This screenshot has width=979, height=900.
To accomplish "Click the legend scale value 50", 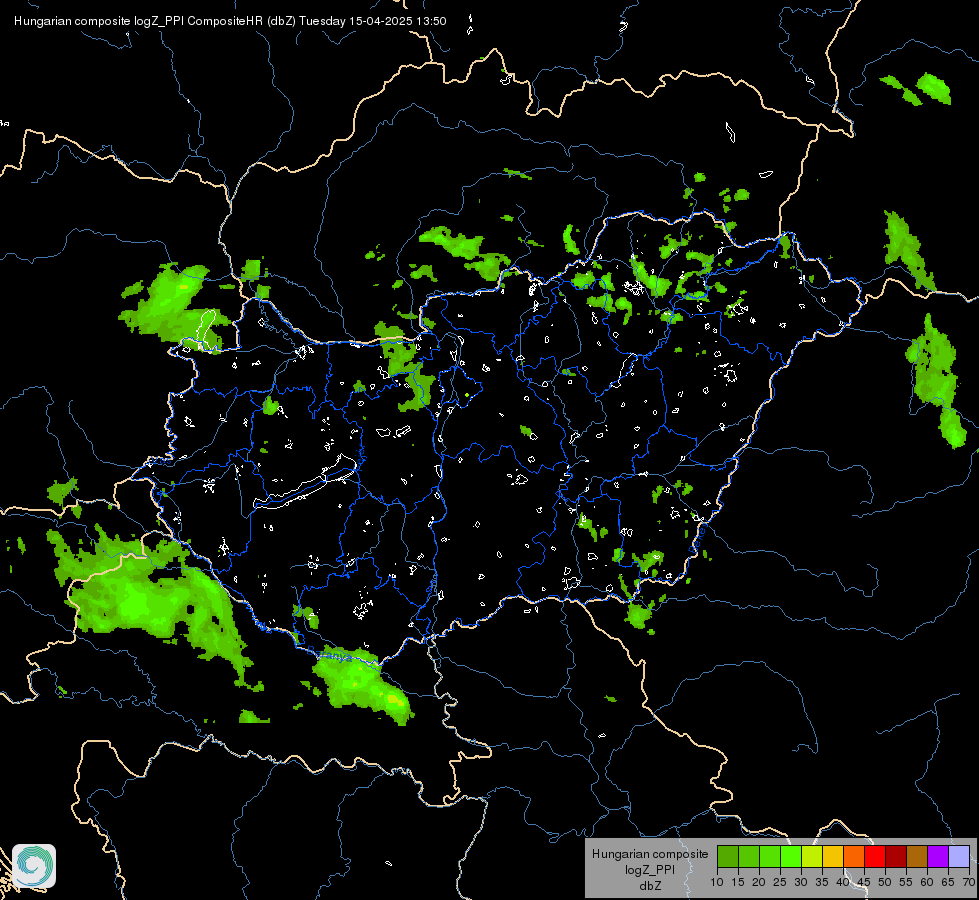I will [x=885, y=882].
